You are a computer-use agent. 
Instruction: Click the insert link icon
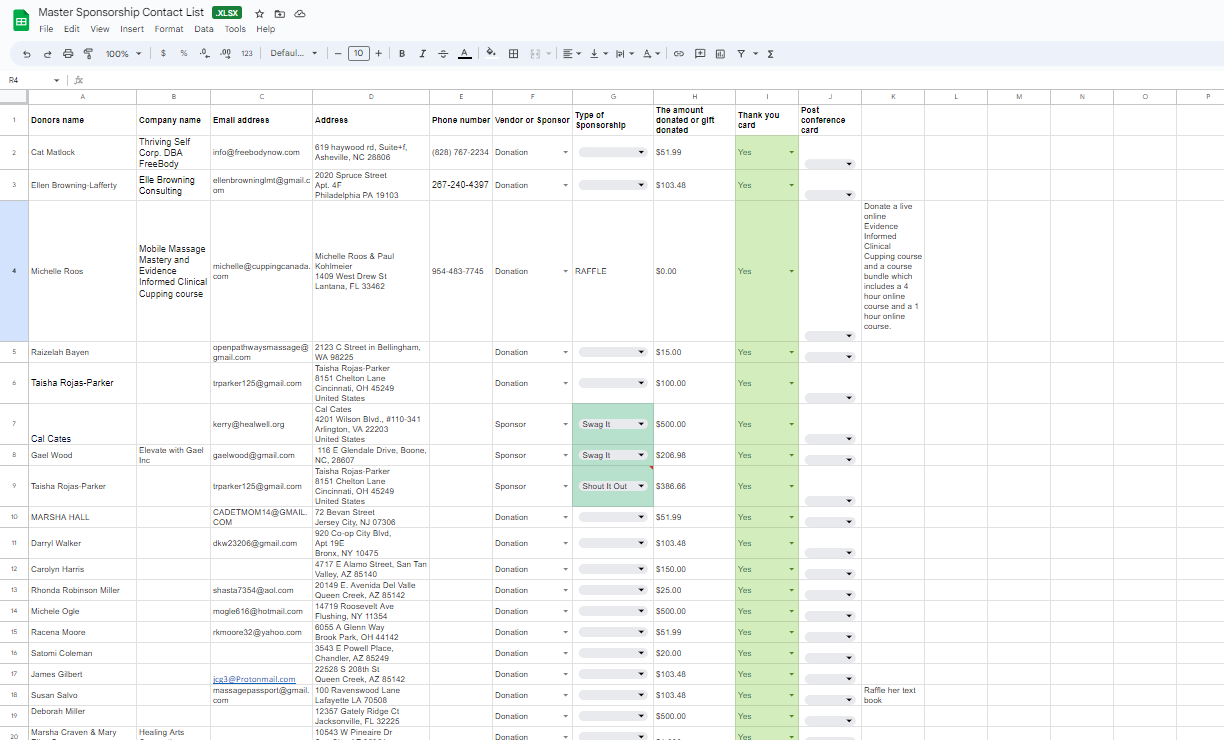coord(679,54)
